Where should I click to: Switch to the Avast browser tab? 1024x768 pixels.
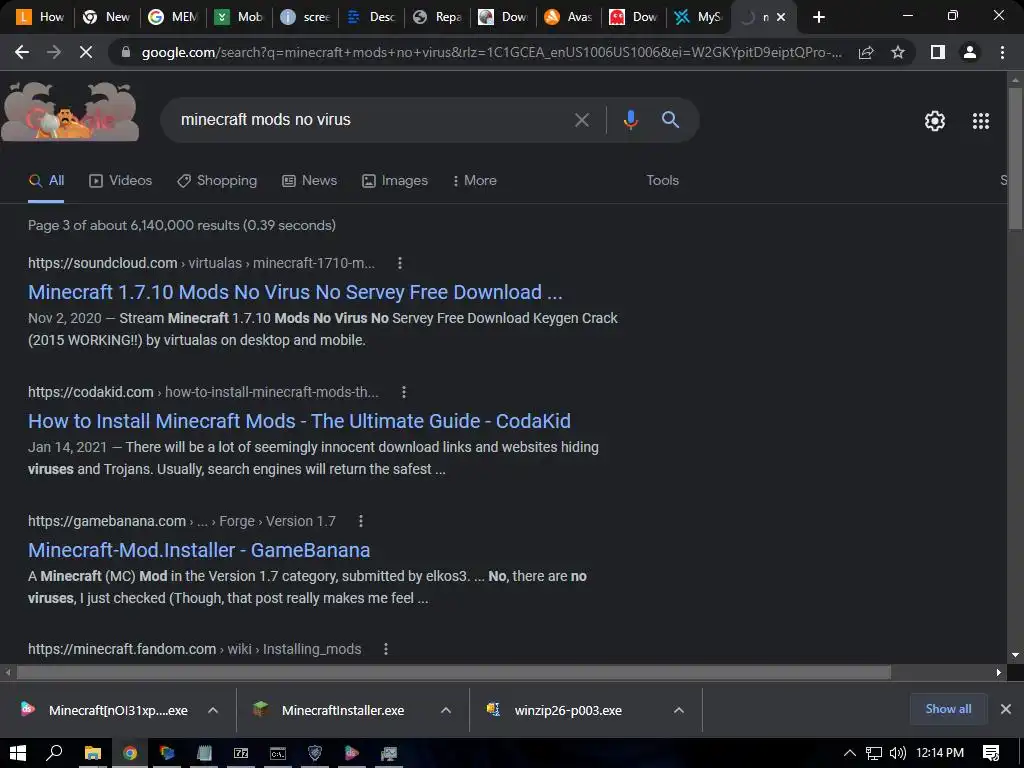568,17
